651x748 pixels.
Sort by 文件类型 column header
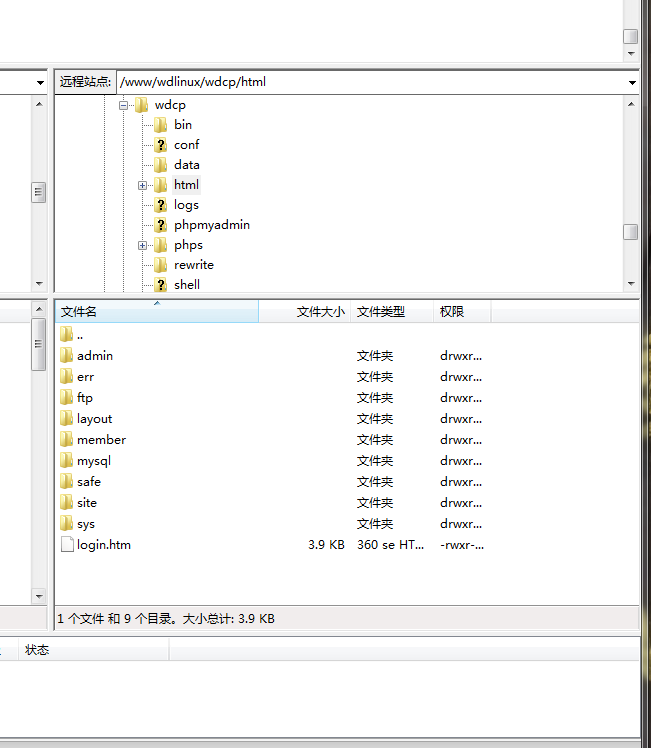pos(392,312)
